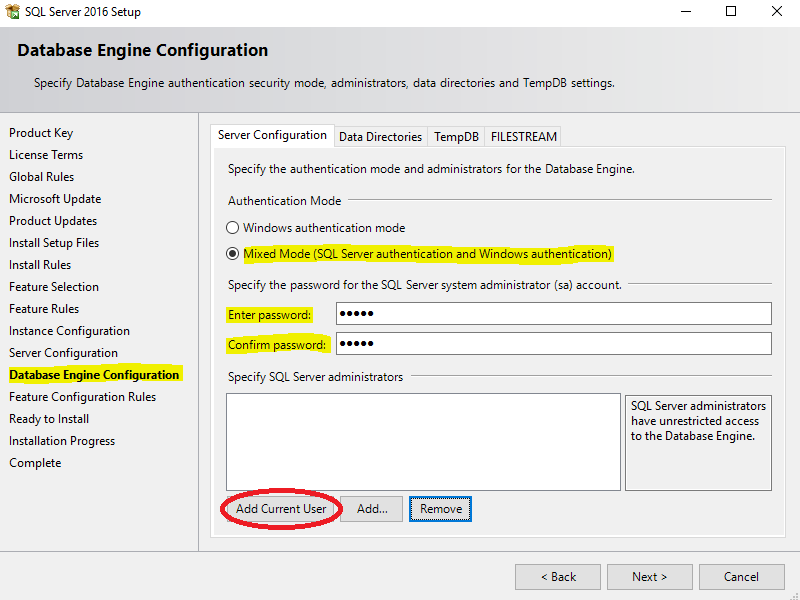Click the SQL Server Setup title bar icon
The width and height of the screenshot is (800, 600).
pos(13,11)
